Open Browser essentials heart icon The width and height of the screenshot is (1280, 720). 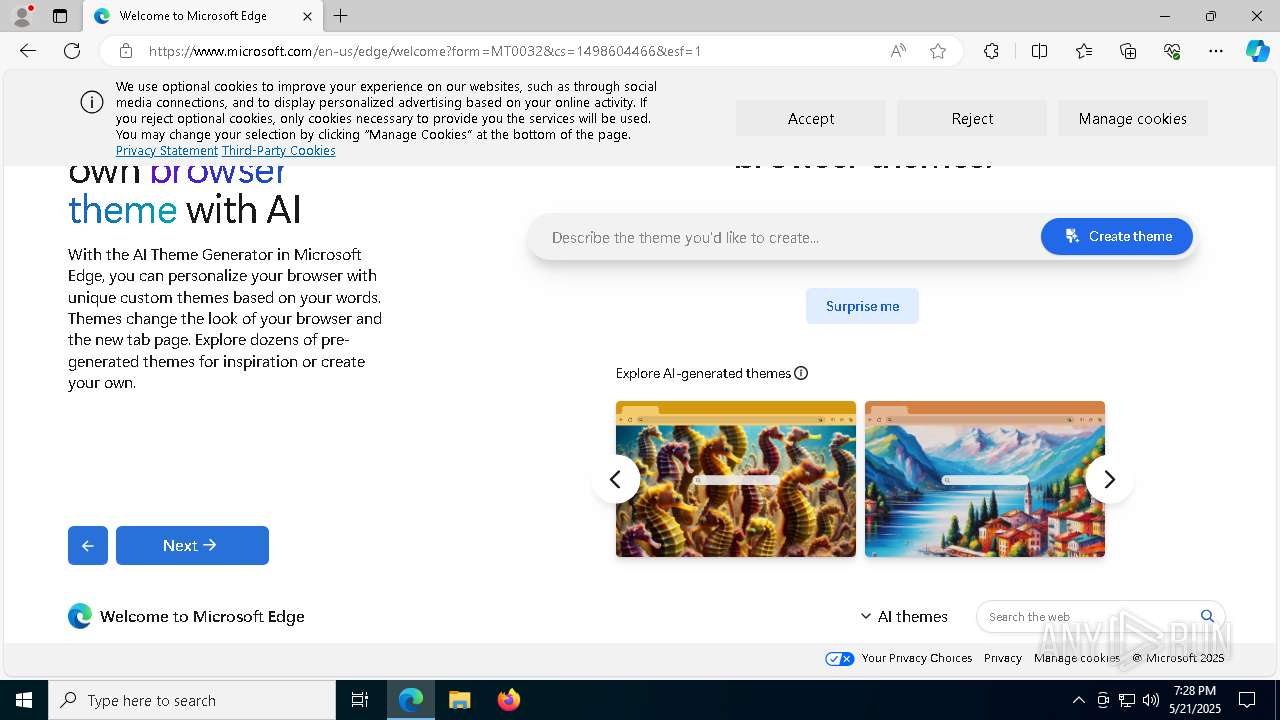pos(1172,51)
